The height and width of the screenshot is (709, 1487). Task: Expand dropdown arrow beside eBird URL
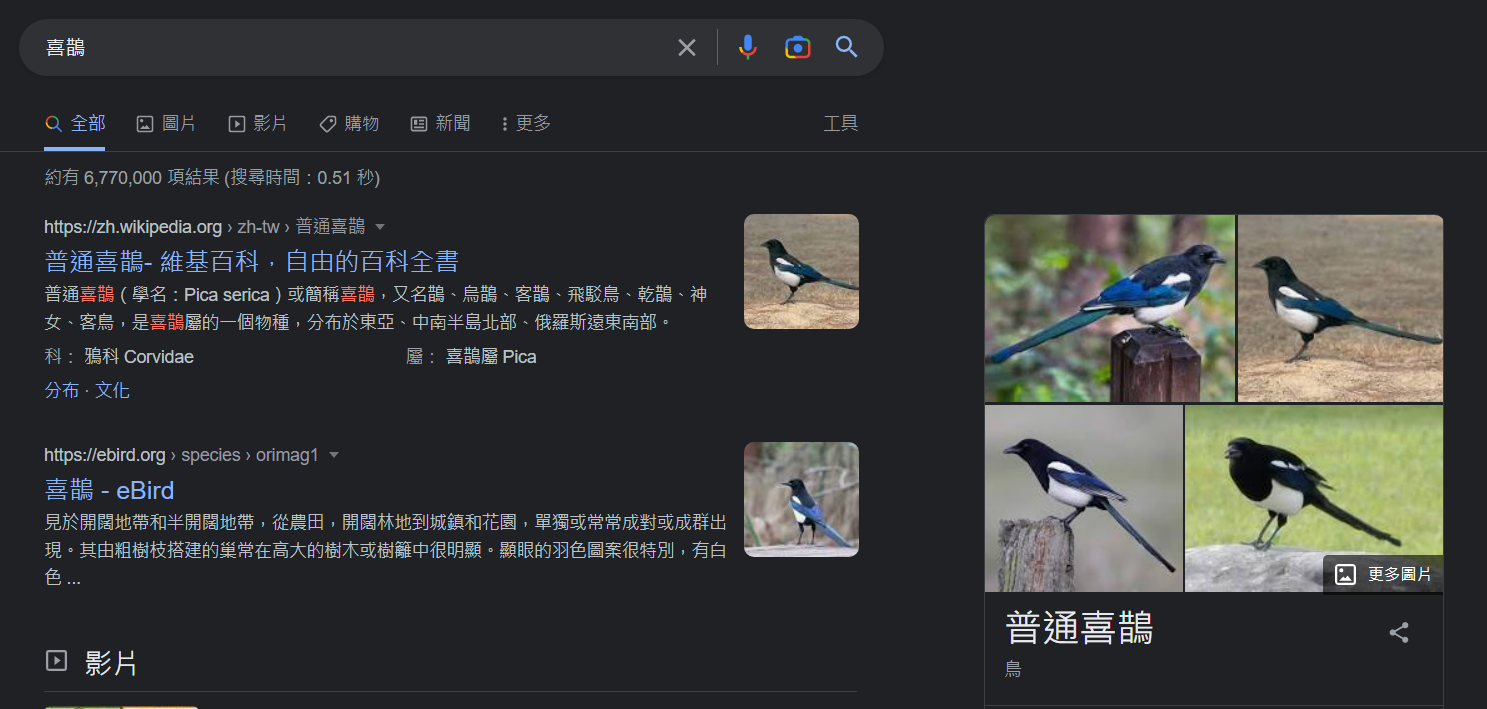pyautogui.click(x=334, y=455)
